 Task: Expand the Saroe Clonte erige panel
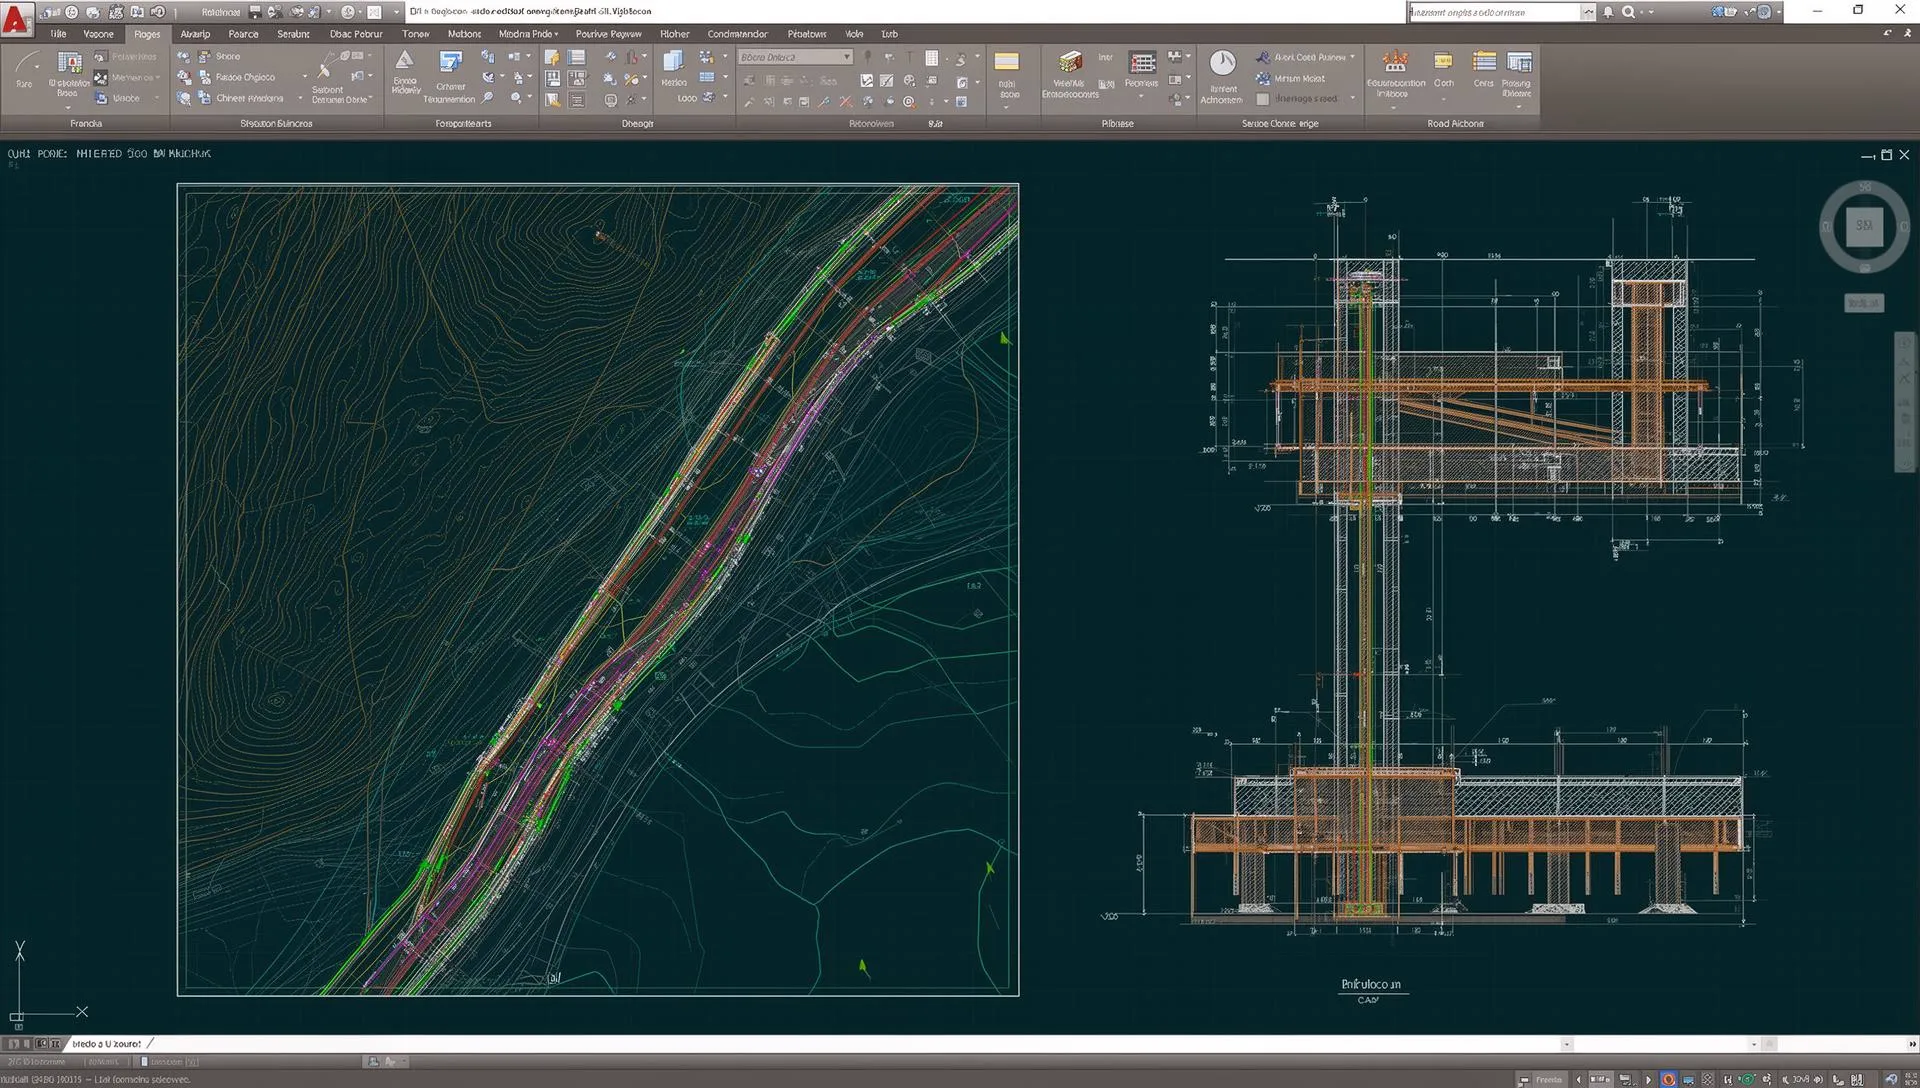(x=1280, y=123)
